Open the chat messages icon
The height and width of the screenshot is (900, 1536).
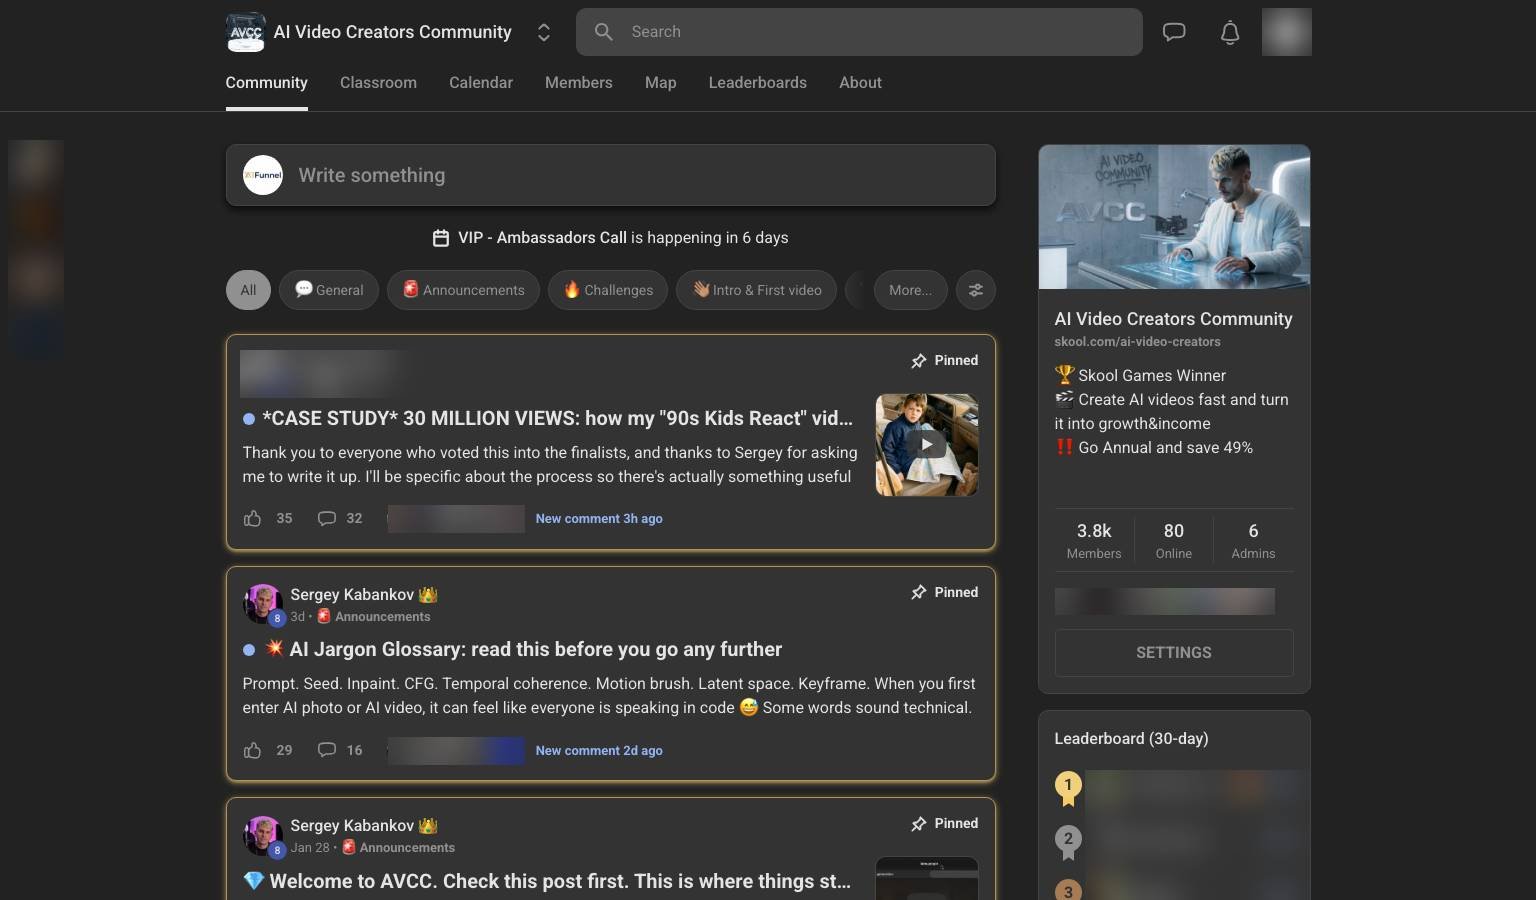pos(1174,32)
